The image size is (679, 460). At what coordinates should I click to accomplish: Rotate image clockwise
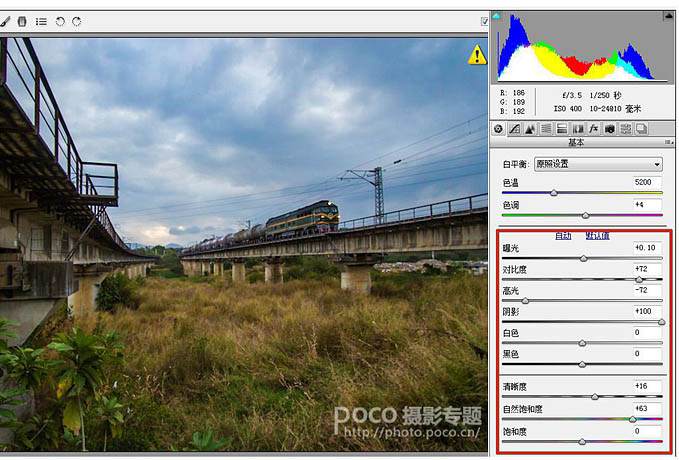77,21
